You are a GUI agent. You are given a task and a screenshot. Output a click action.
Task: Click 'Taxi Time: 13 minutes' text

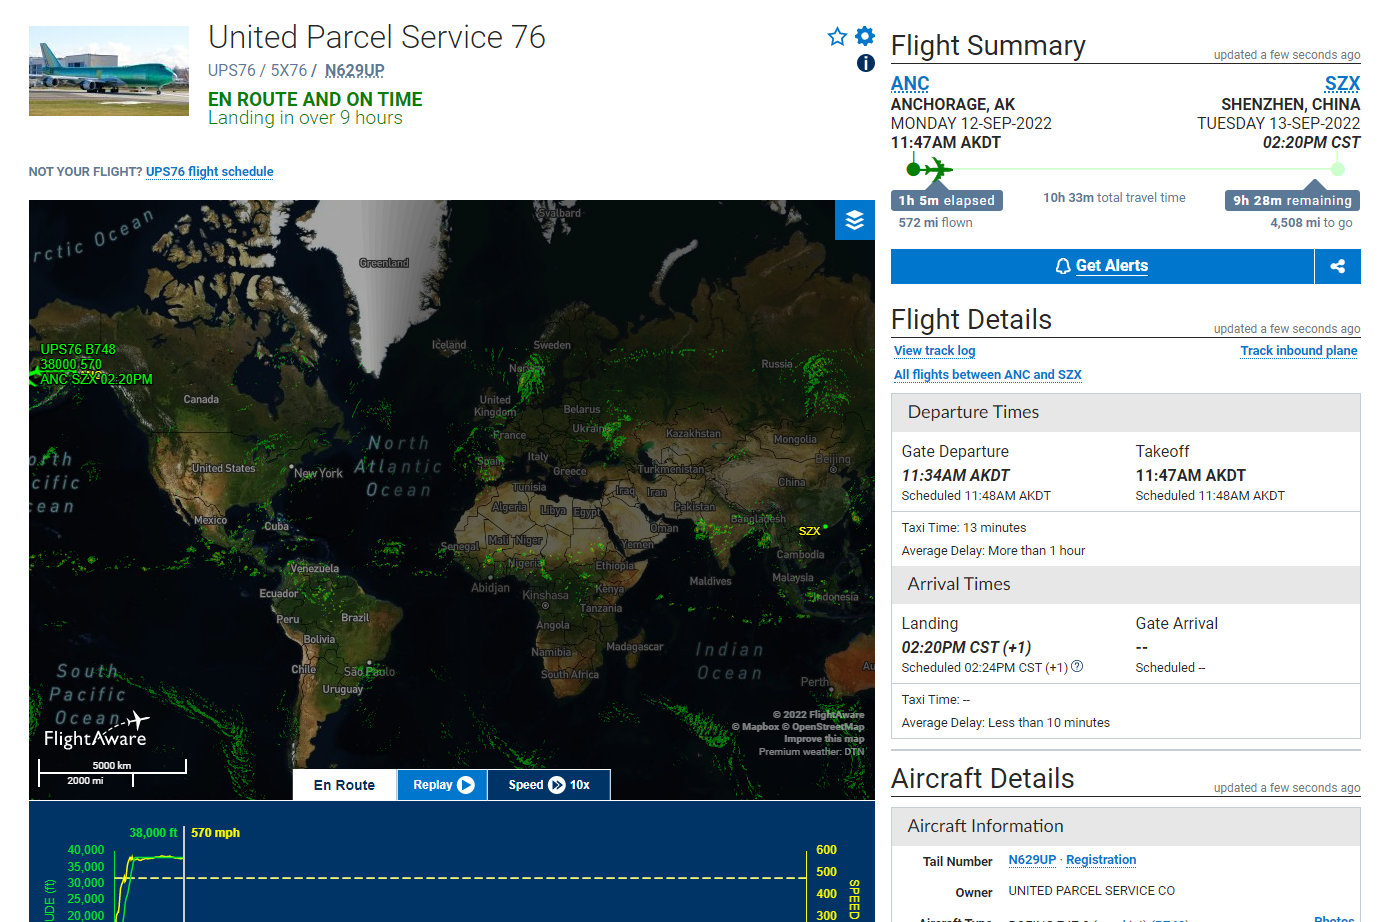tap(964, 528)
